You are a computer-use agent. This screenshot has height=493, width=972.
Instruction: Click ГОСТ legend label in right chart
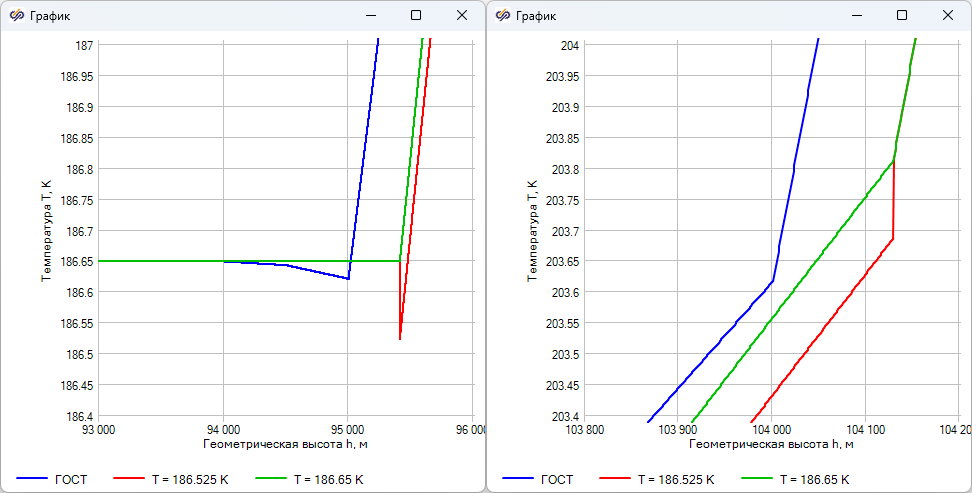tap(557, 480)
